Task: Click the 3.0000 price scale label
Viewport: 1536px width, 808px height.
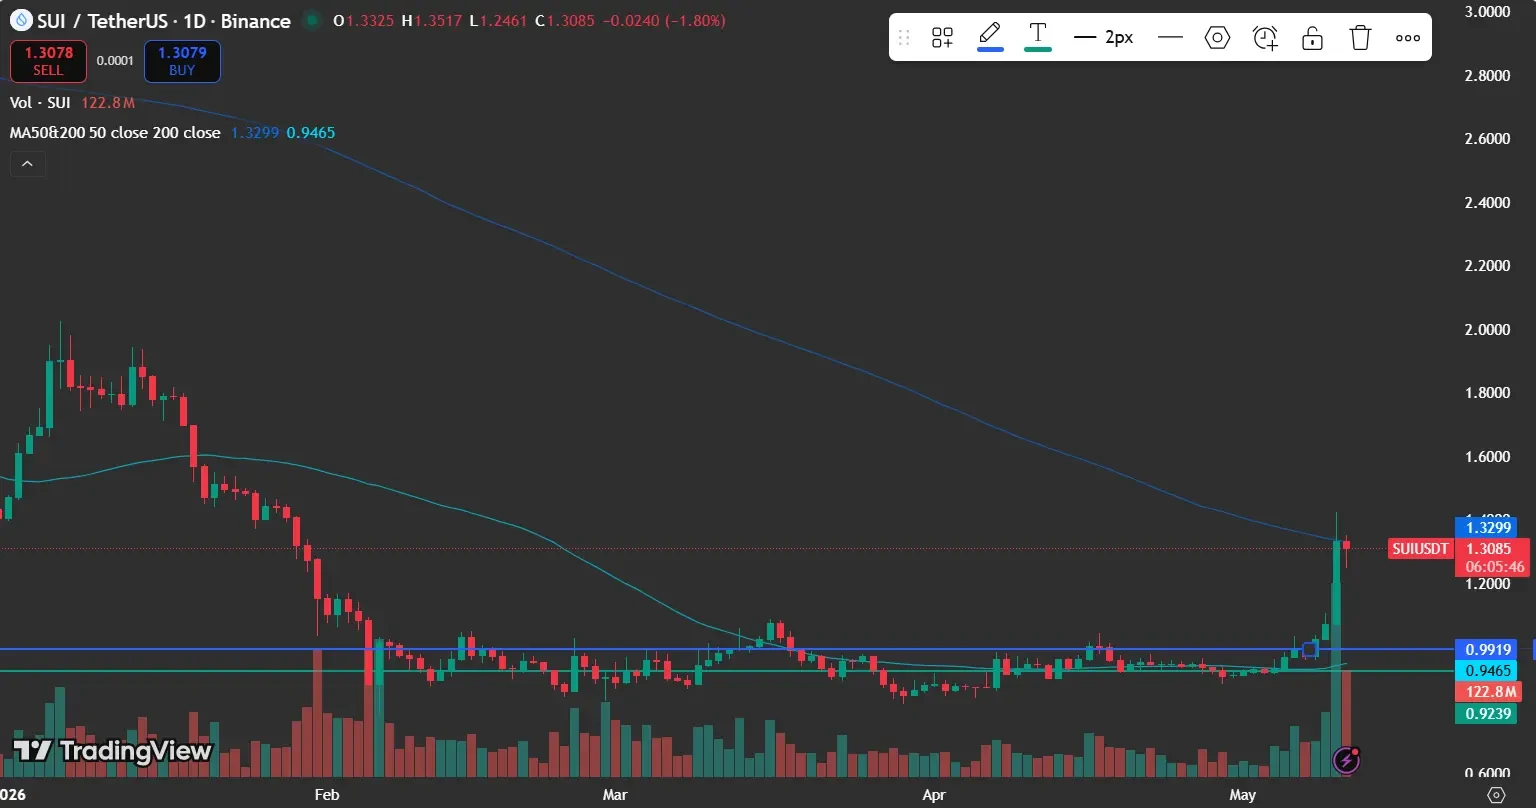Action: [1486, 12]
